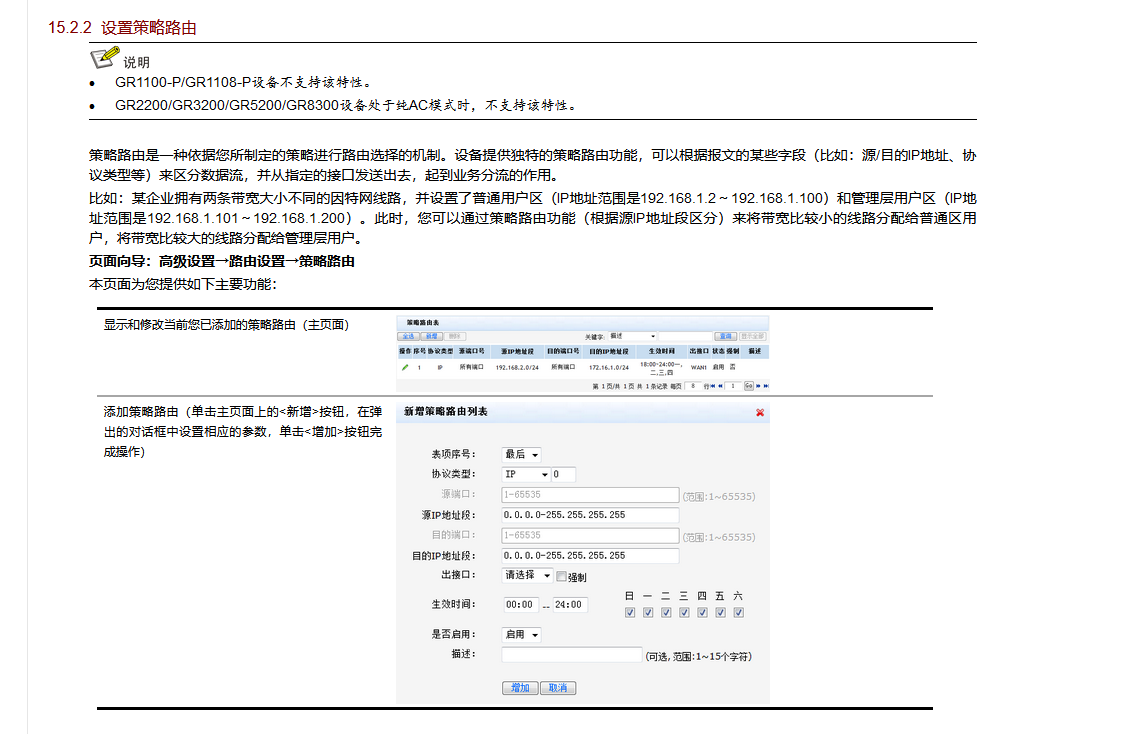
Task: Open the 出接口 dropdown showing 请选择
Action: tap(527, 576)
